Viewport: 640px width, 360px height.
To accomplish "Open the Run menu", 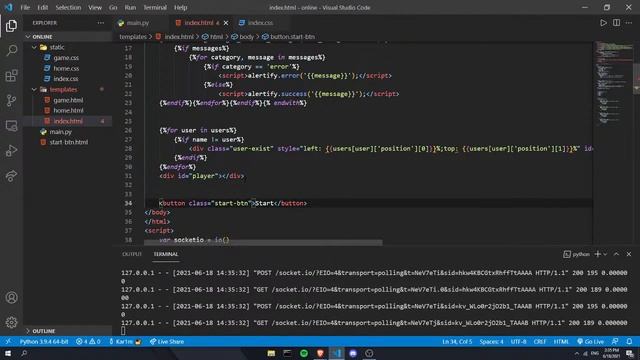I will pyautogui.click(x=130, y=7).
